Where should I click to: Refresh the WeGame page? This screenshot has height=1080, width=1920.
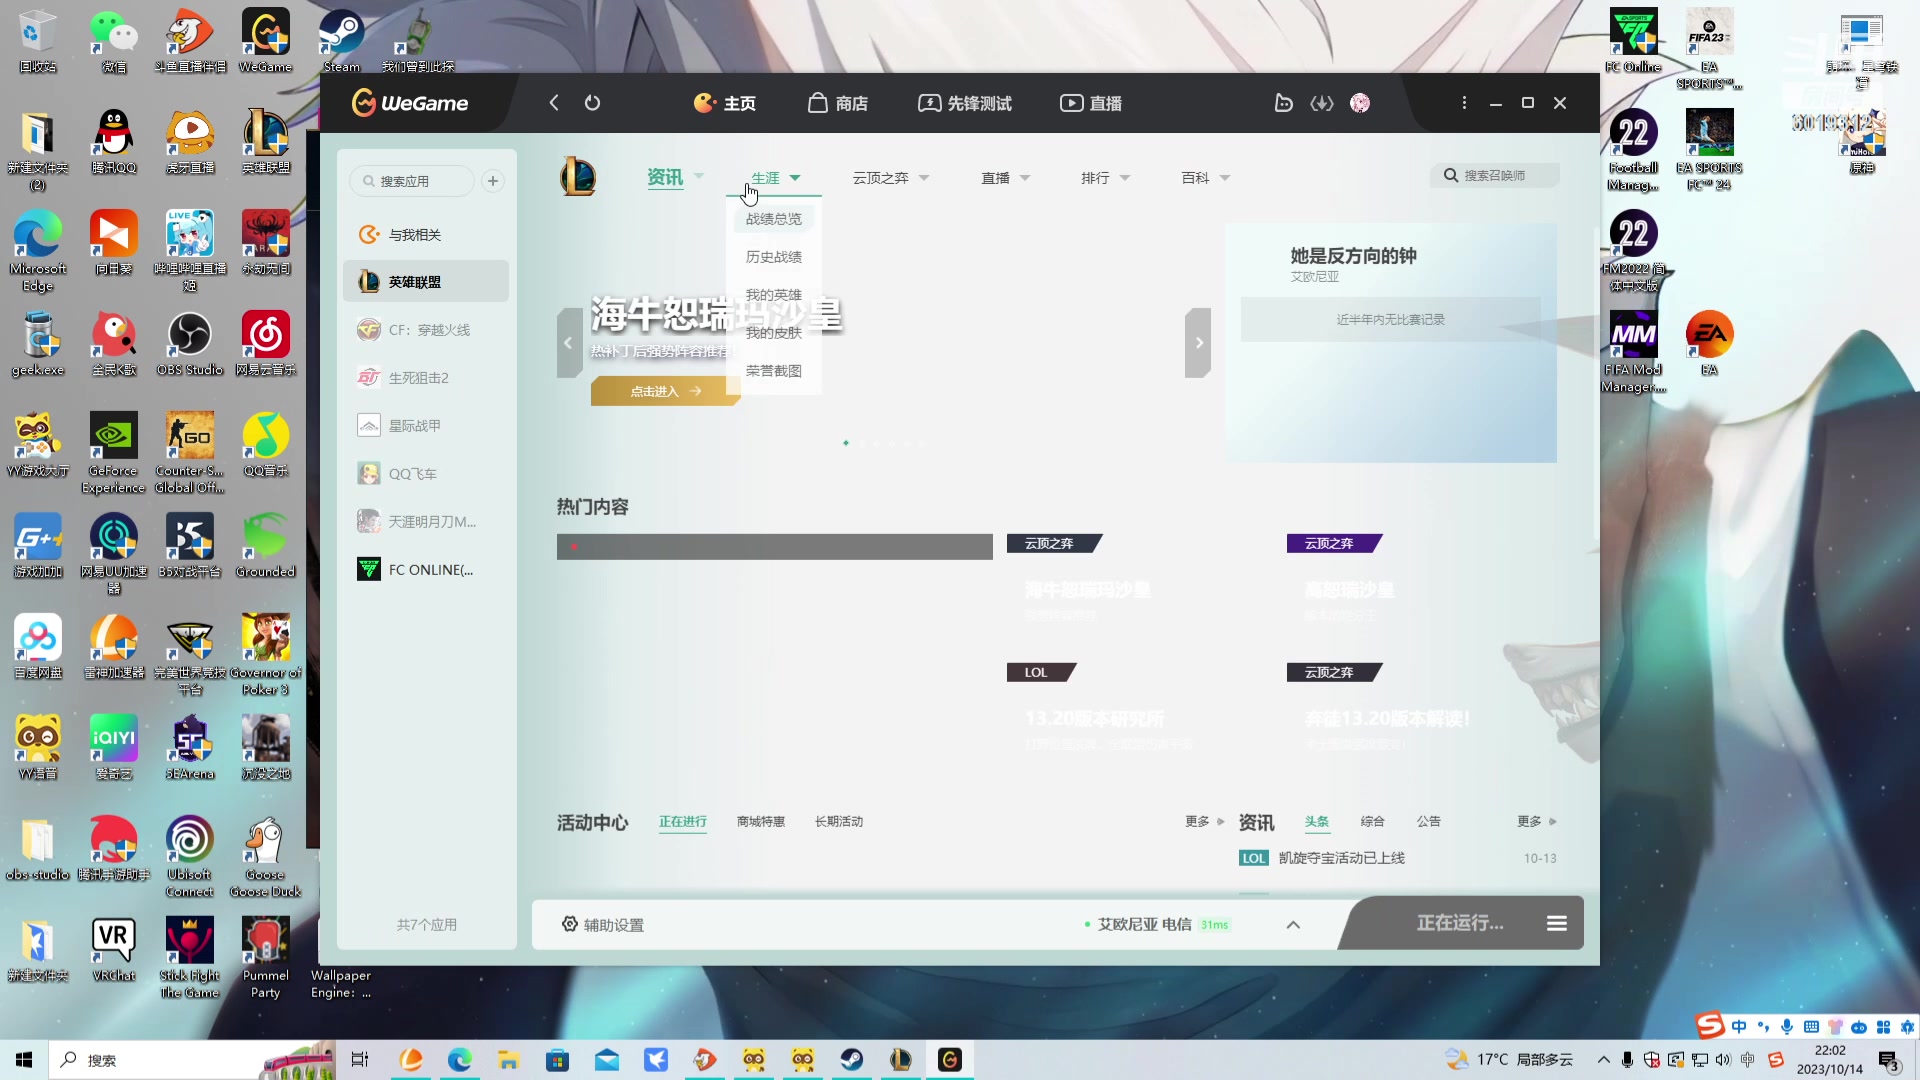point(592,103)
